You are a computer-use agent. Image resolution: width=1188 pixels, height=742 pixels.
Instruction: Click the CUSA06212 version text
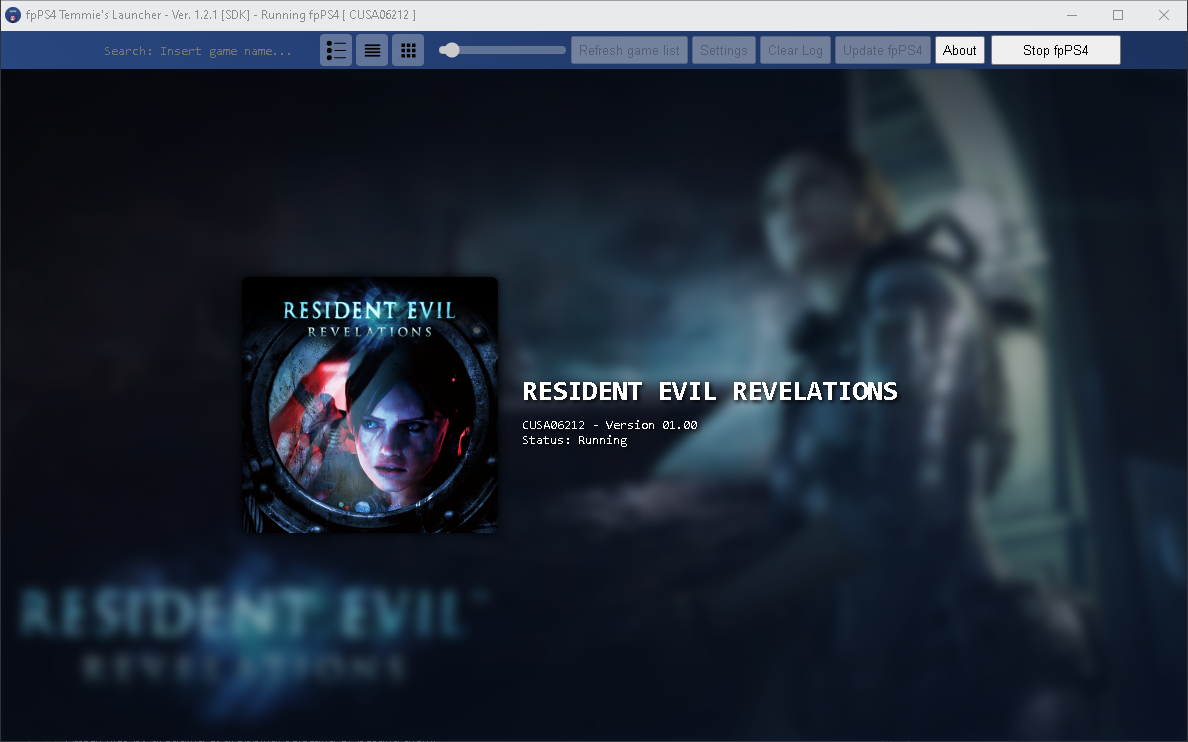pyautogui.click(x=610, y=424)
